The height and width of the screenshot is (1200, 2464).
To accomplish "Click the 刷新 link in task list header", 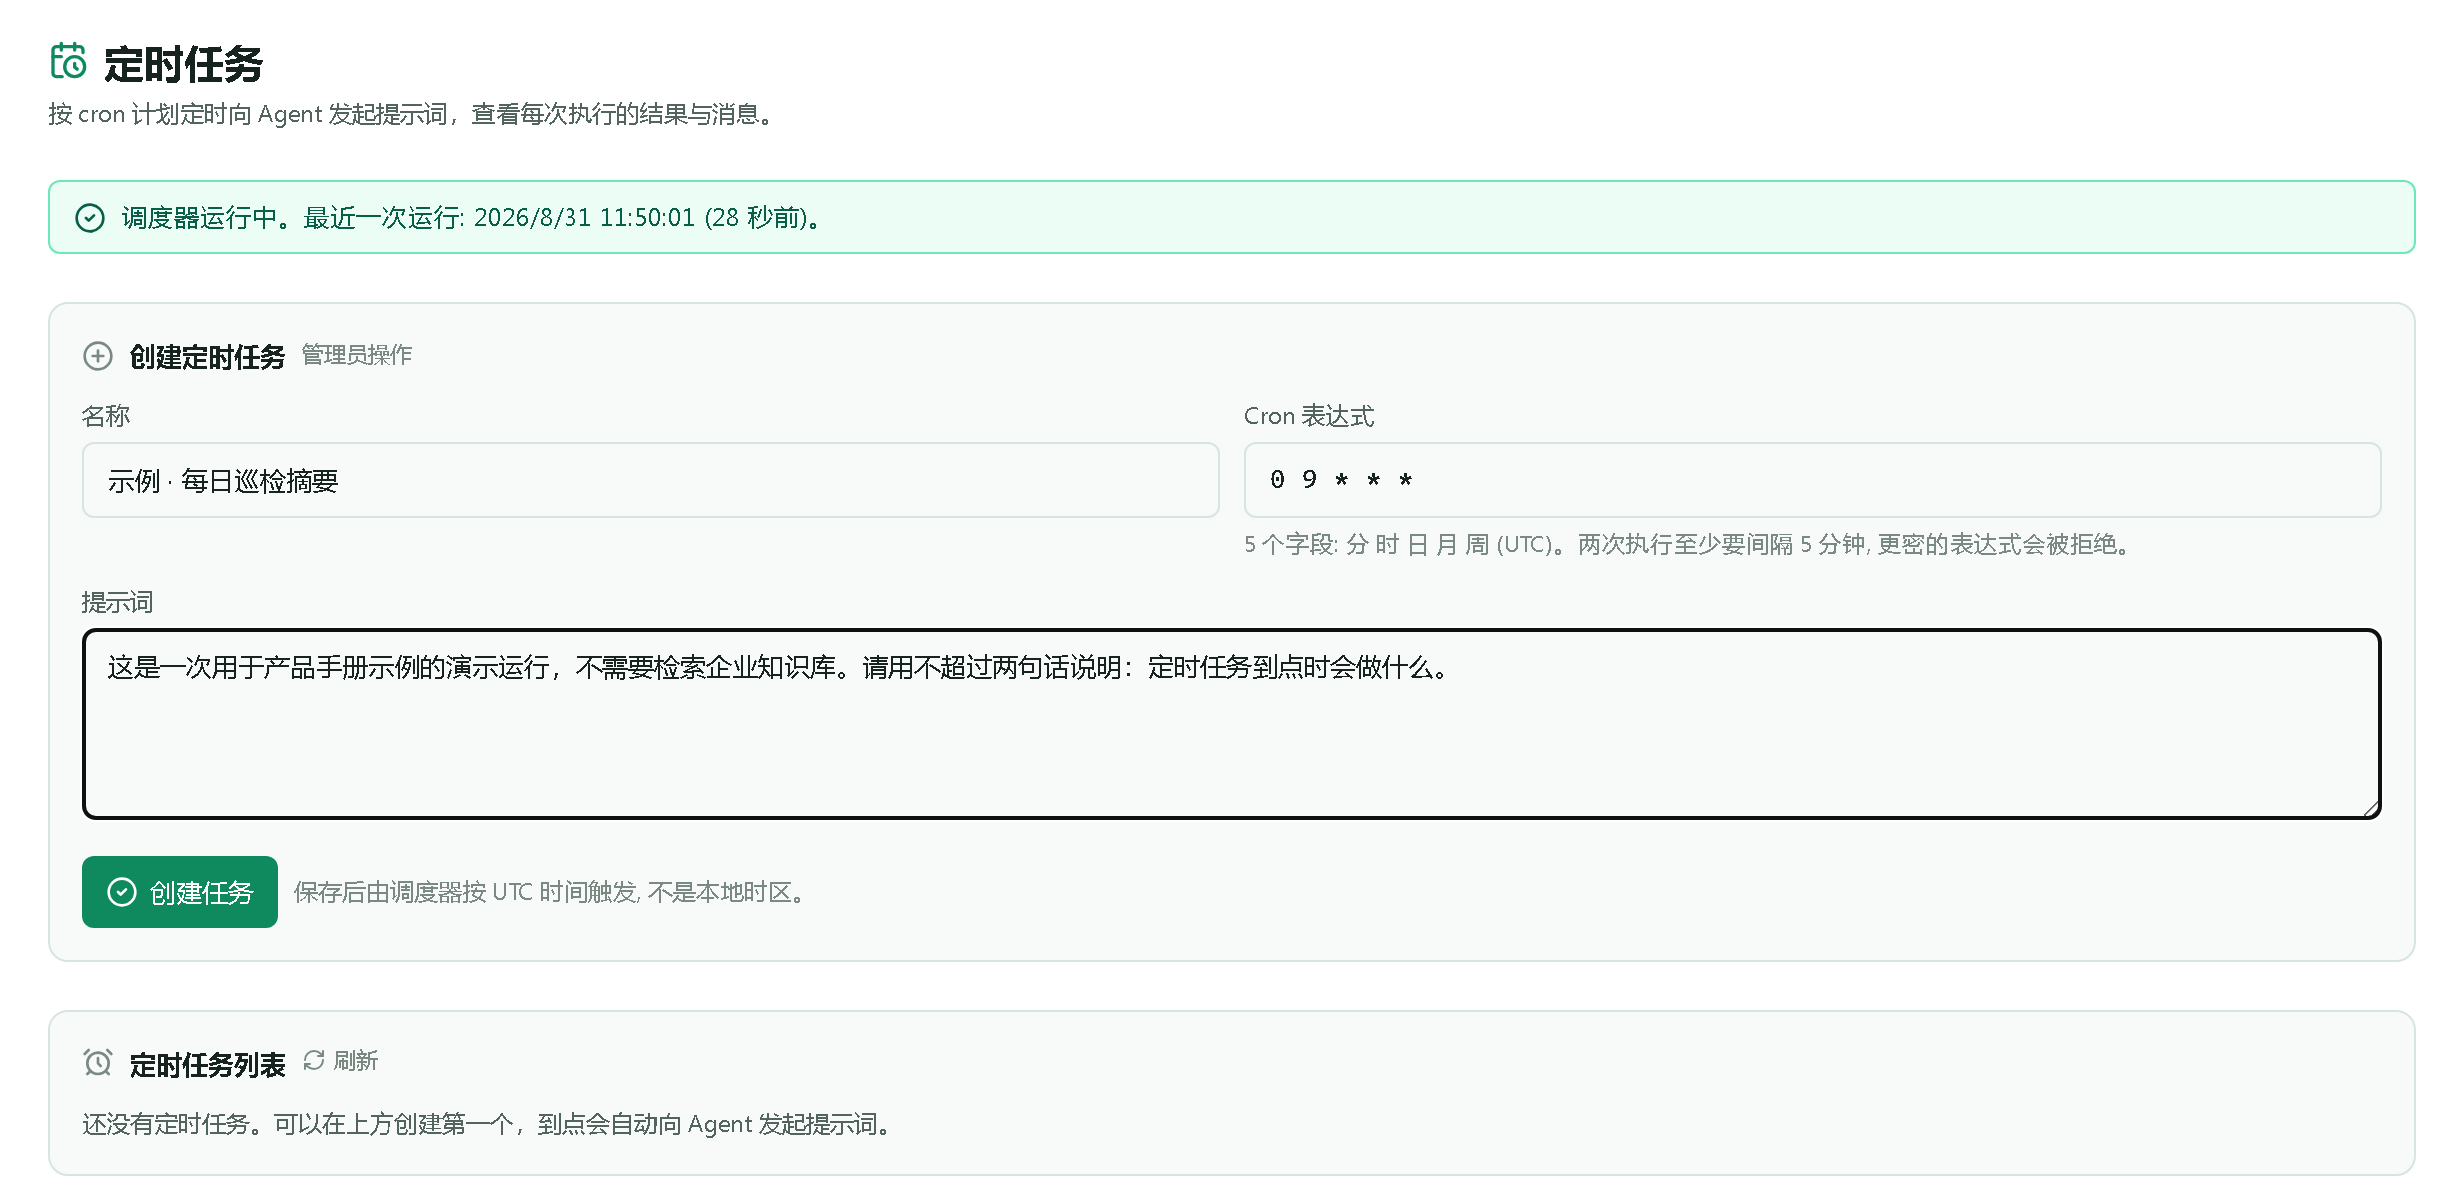I will point(341,1060).
